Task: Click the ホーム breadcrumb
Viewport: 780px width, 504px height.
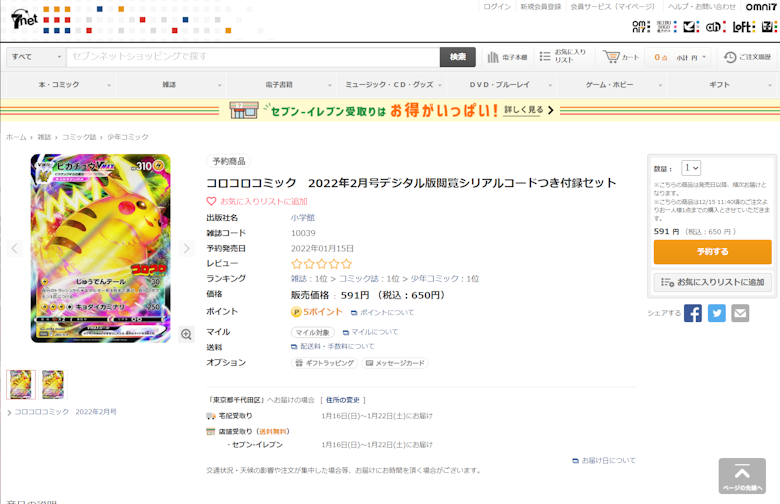Action: pyautogui.click(x=16, y=137)
